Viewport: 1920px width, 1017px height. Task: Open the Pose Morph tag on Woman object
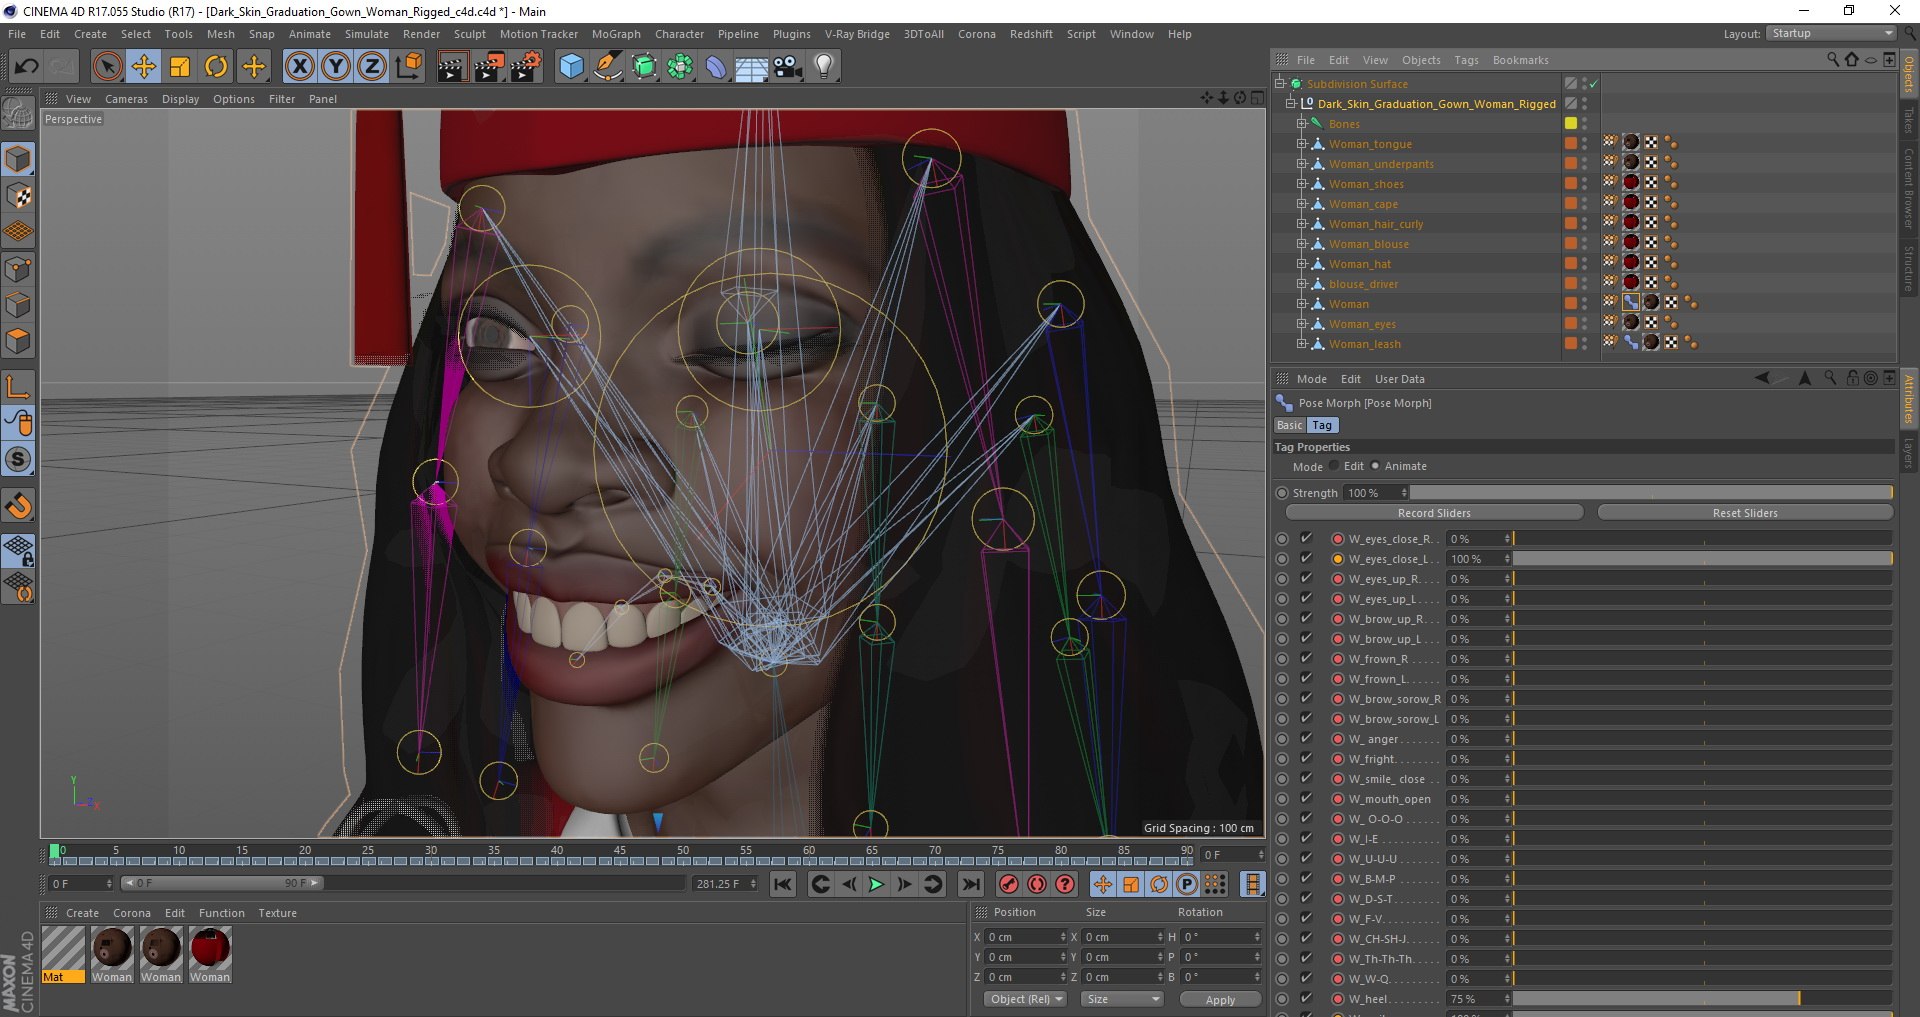pos(1631,302)
